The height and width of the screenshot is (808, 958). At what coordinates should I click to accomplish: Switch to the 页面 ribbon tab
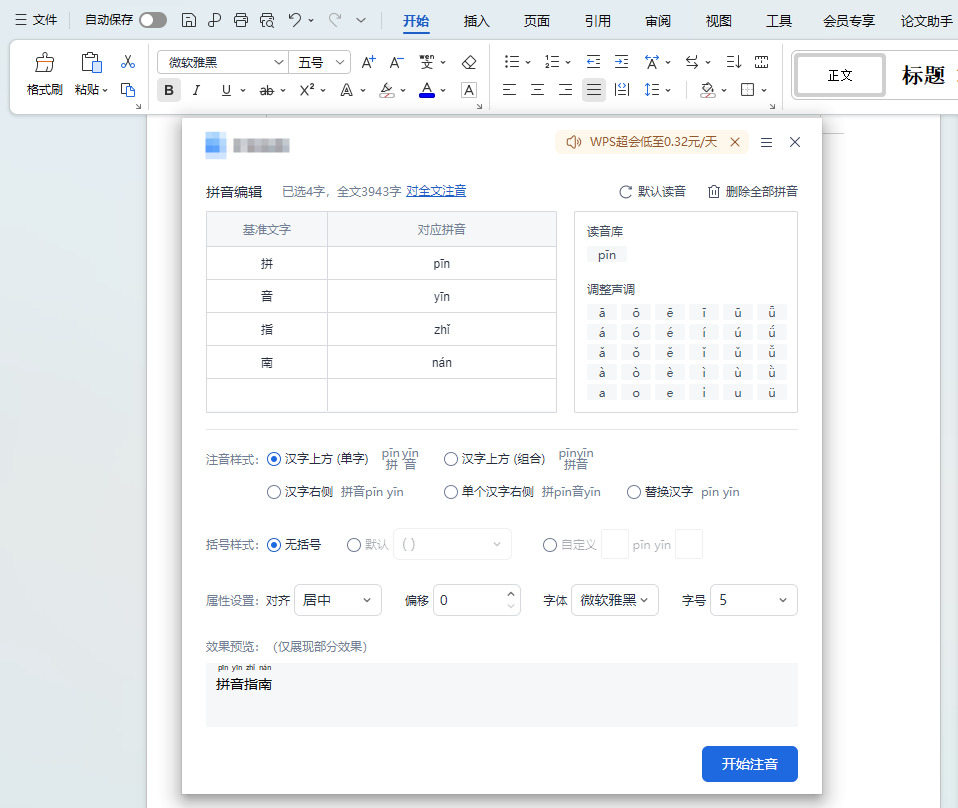tap(536, 21)
